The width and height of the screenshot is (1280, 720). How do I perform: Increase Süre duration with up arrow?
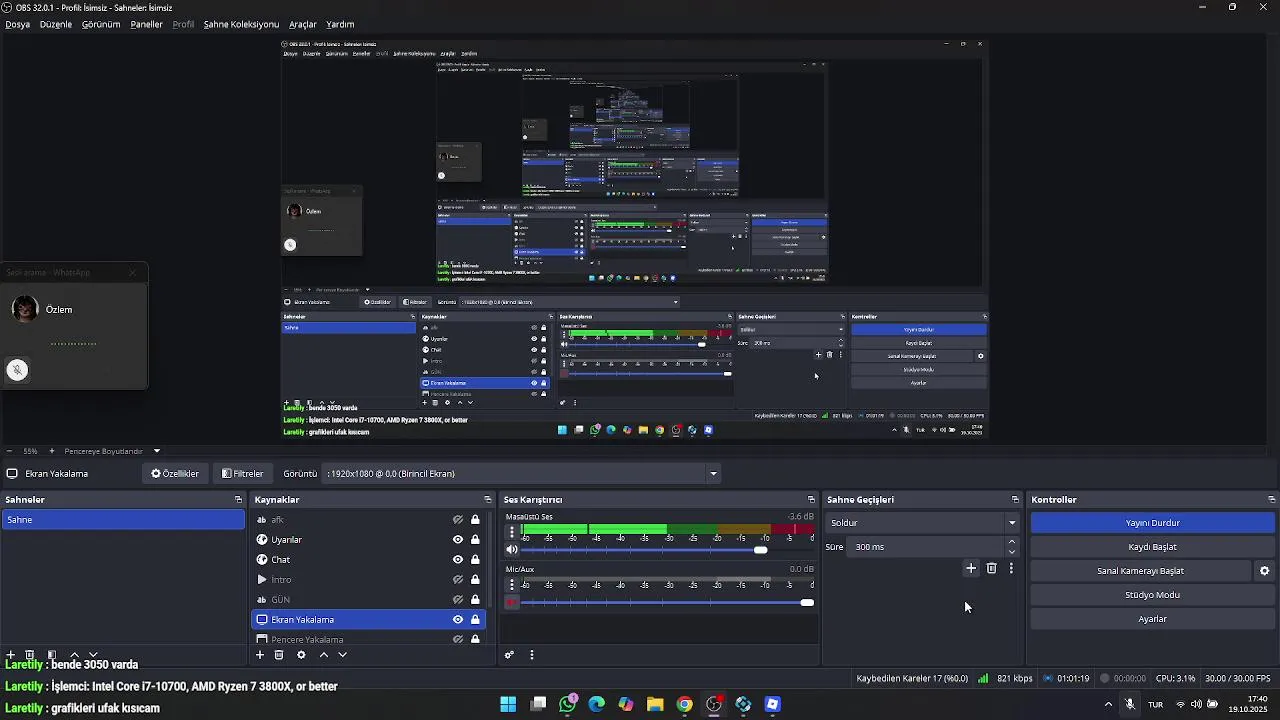(1012, 542)
